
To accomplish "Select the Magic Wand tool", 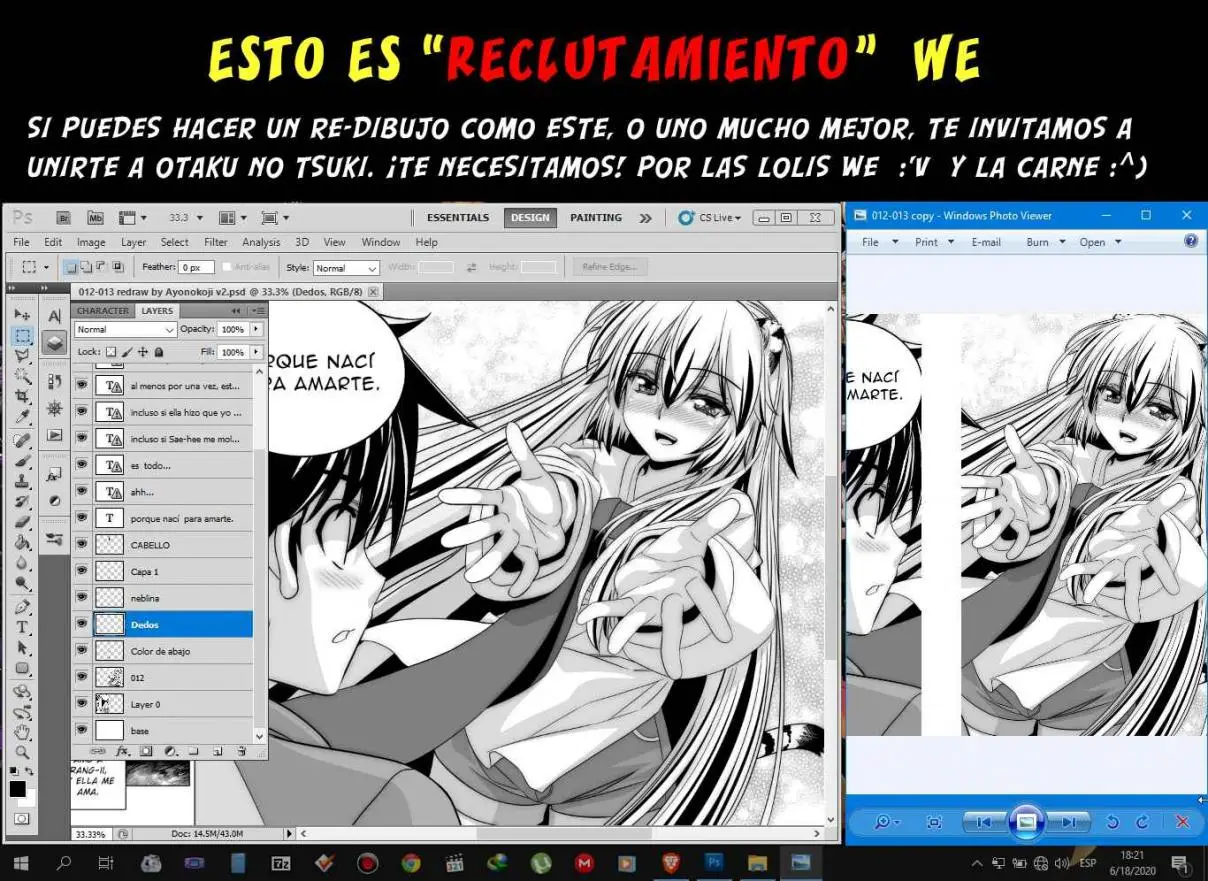I will coord(22,376).
